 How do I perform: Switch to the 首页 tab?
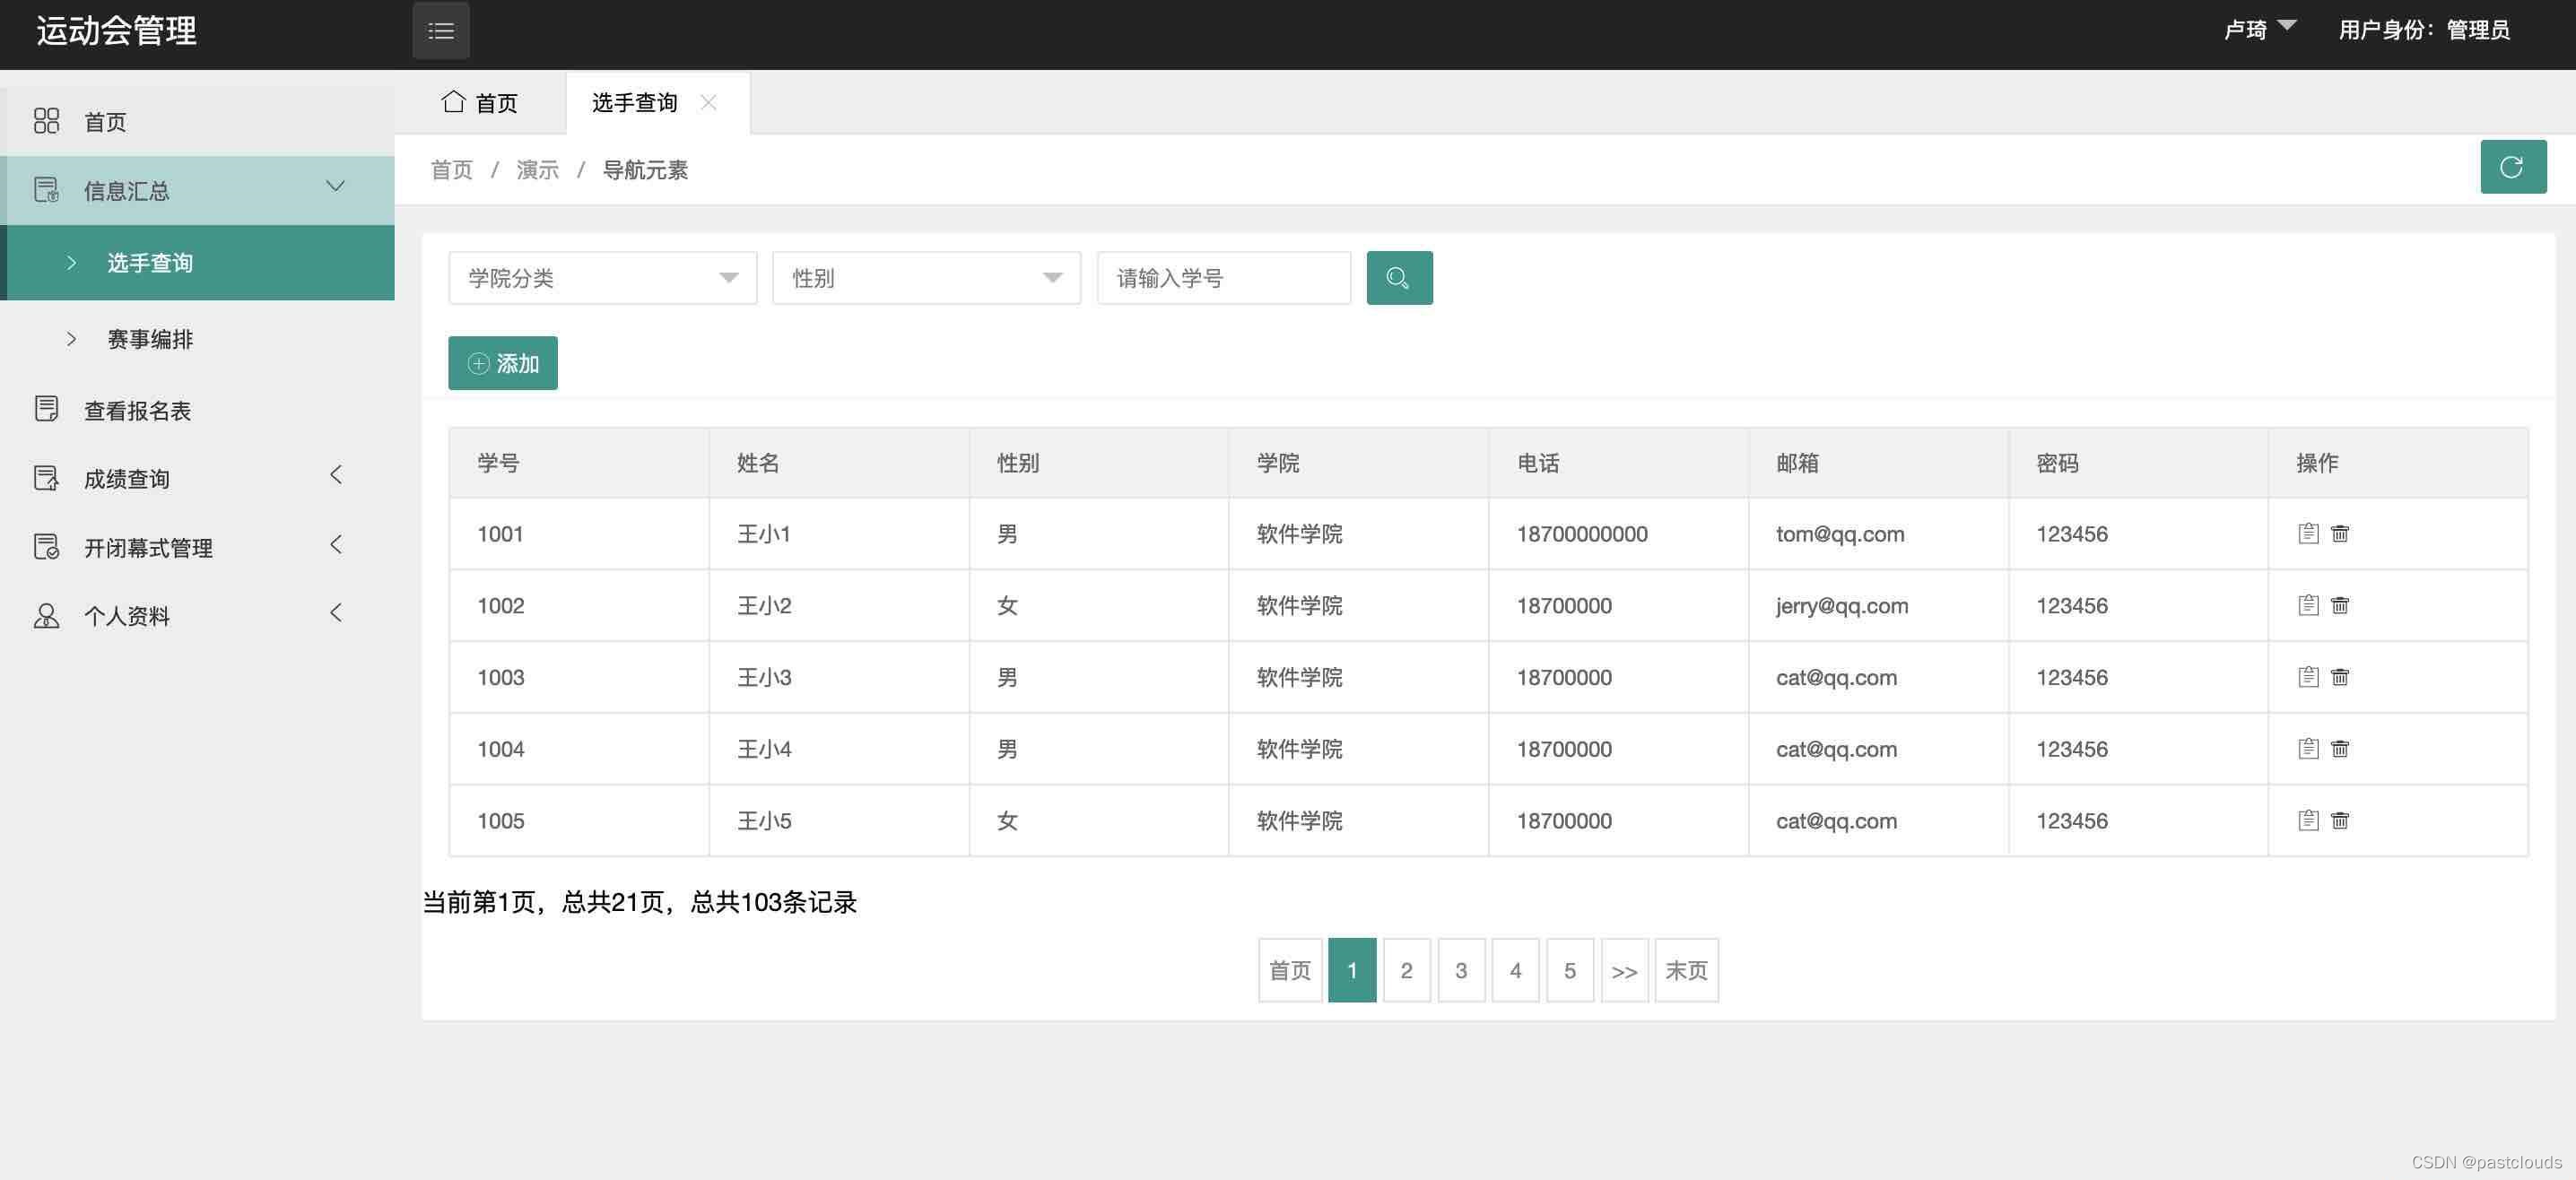click(x=481, y=103)
